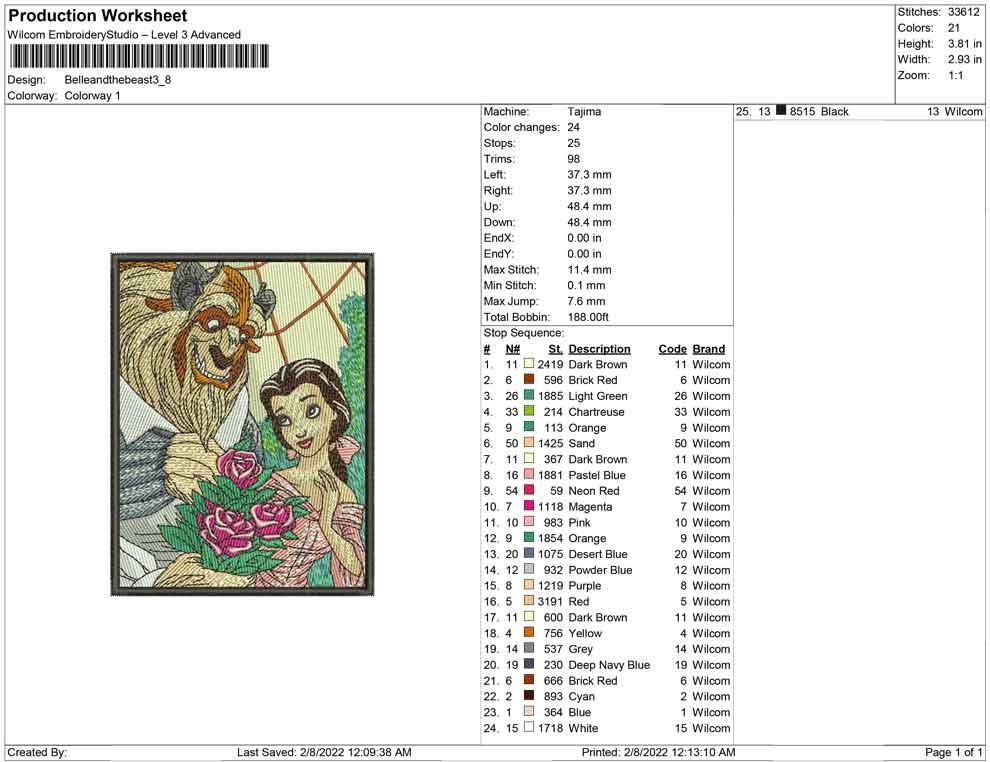This screenshot has width=990, height=762.
Task: Choose the Neon Red color swatch
Action: [529, 490]
